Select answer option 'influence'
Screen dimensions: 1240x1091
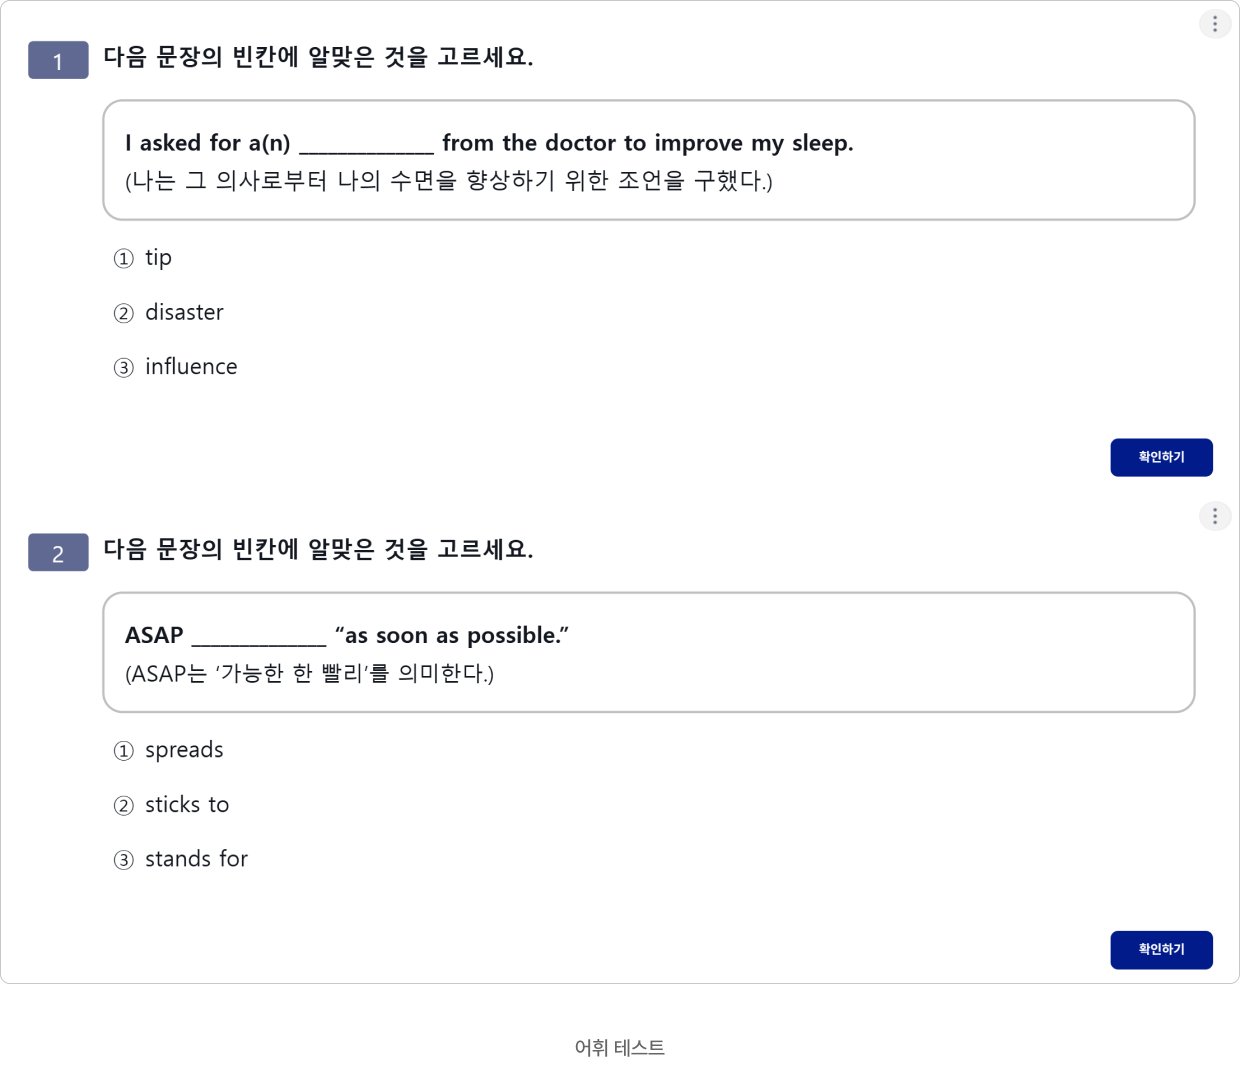(x=191, y=367)
